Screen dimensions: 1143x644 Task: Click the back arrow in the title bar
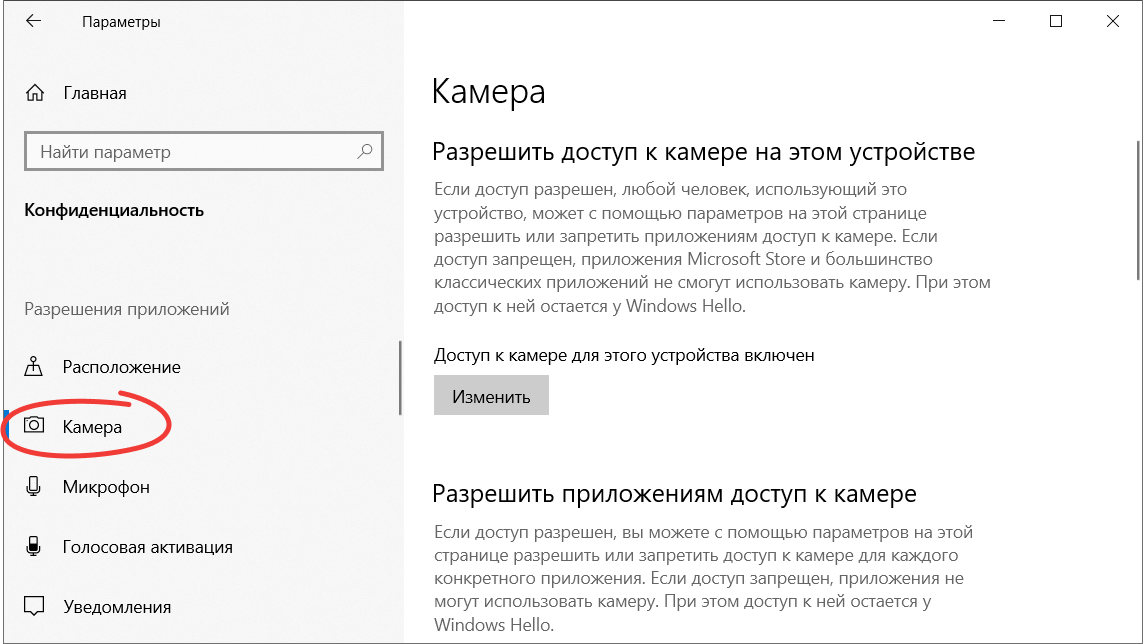(33, 21)
